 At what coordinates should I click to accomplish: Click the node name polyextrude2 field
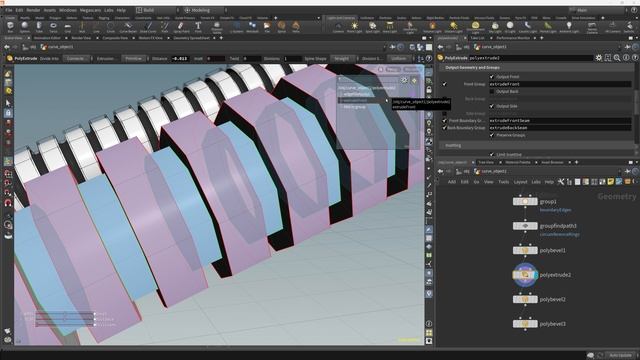(x=531, y=58)
